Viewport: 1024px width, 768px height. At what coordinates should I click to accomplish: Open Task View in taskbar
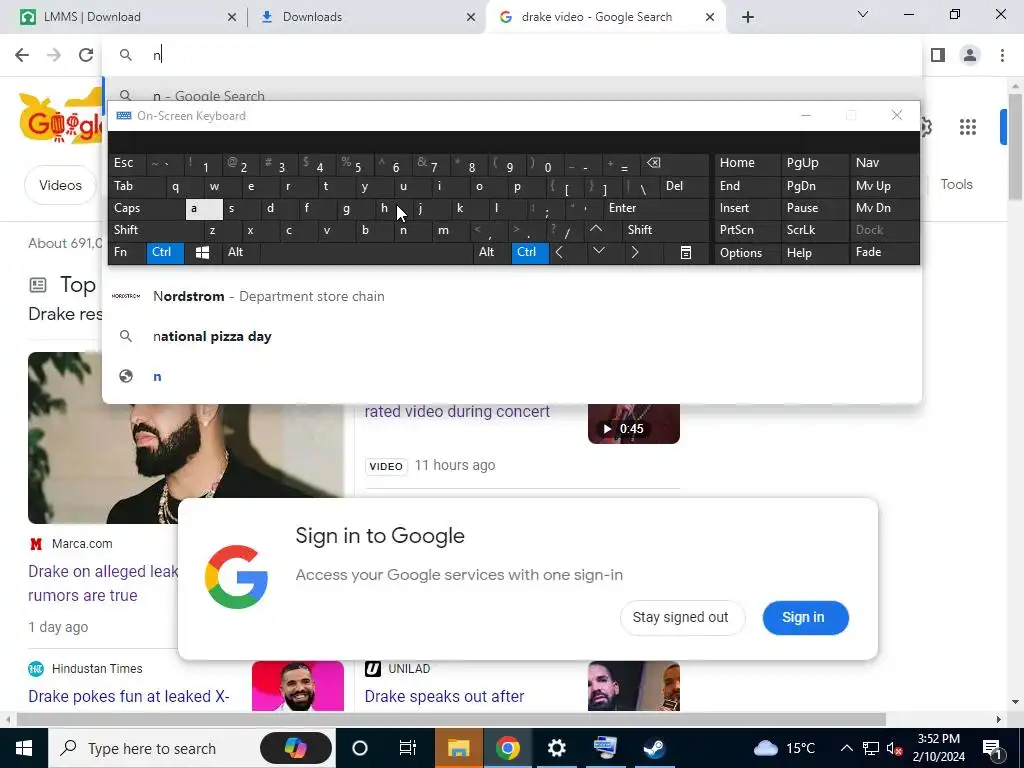coord(408,748)
